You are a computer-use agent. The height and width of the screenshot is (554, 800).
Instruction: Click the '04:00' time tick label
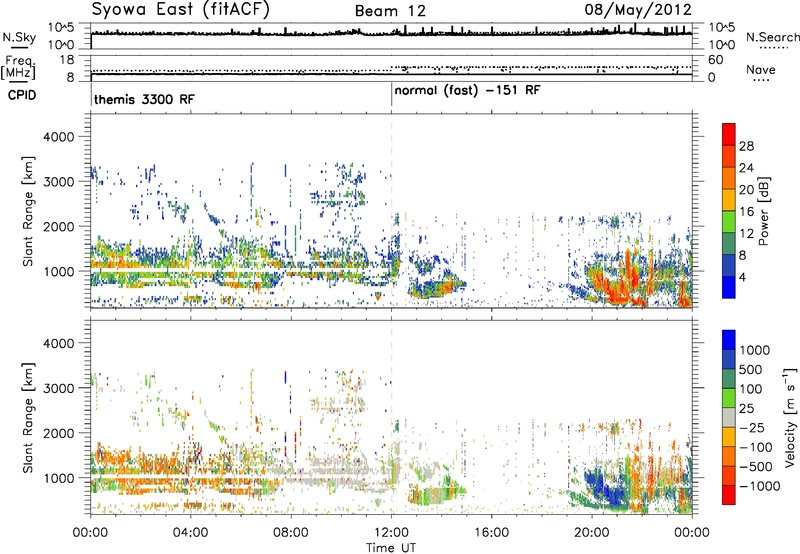(x=190, y=533)
